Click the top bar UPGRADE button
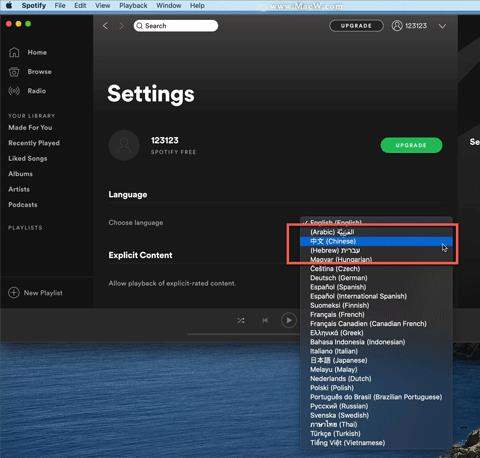Screen dimensions: 480x458 coord(356,26)
